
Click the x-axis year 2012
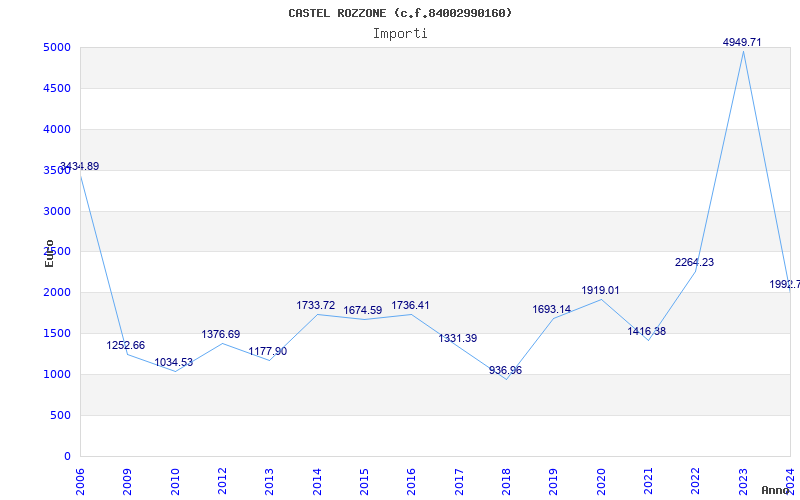tap(222, 482)
